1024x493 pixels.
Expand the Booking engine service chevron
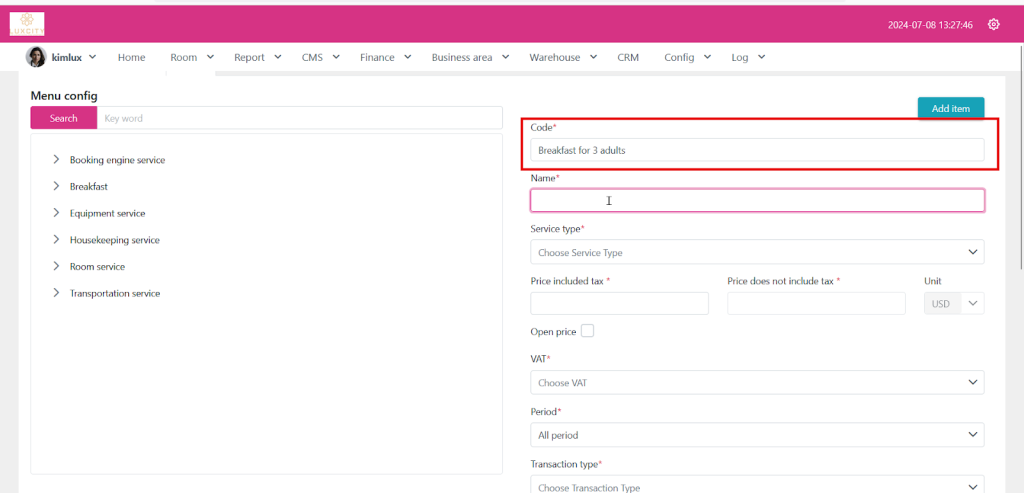(56, 160)
